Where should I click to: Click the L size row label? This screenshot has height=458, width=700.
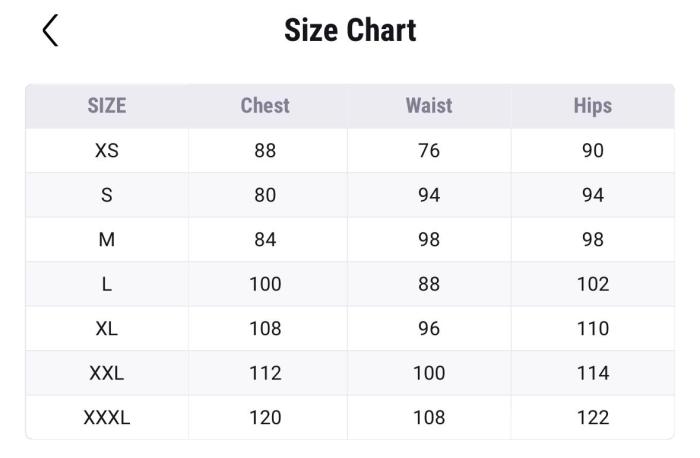click(107, 284)
